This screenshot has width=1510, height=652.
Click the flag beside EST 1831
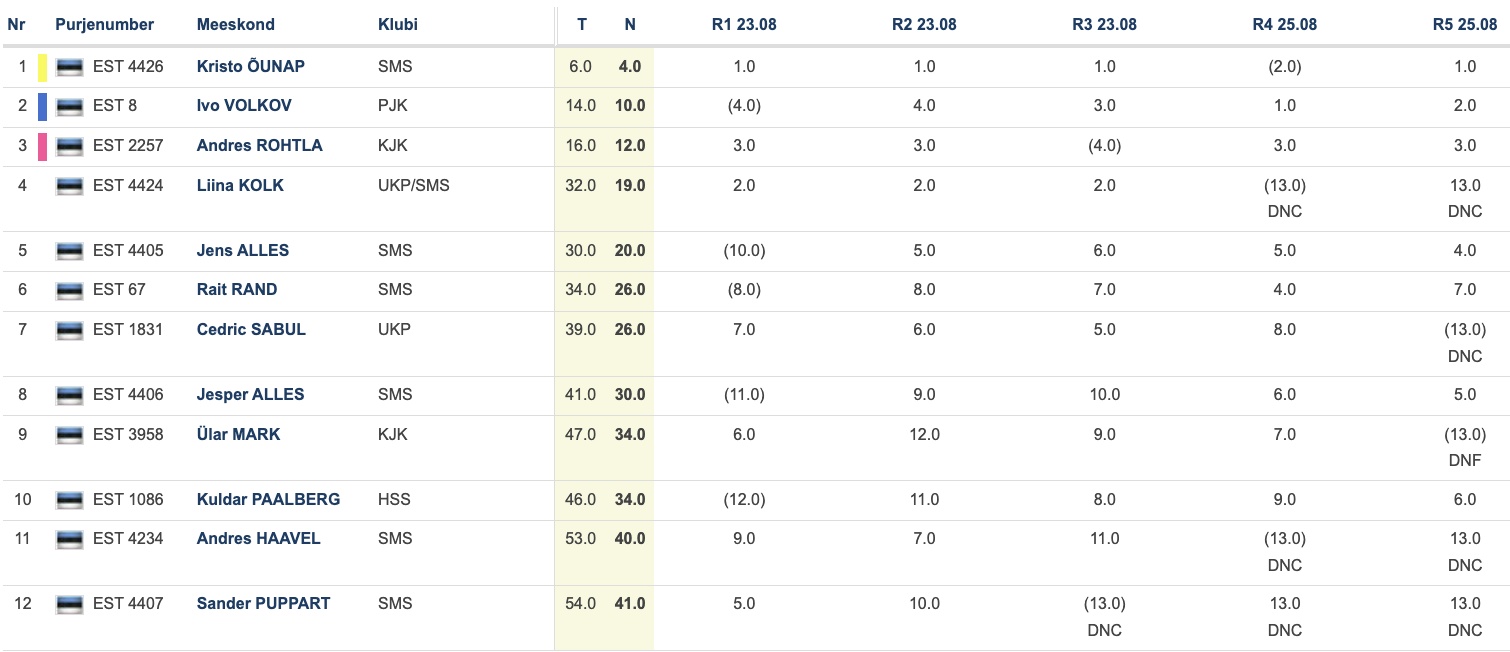pos(69,331)
